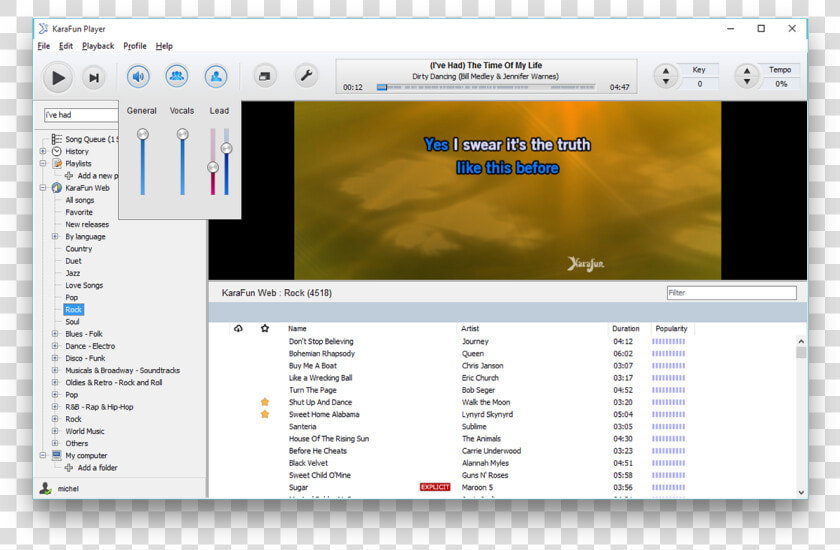The height and width of the screenshot is (550, 840).
Task: Open the lead vocal volume icon
Action: [x=216, y=77]
